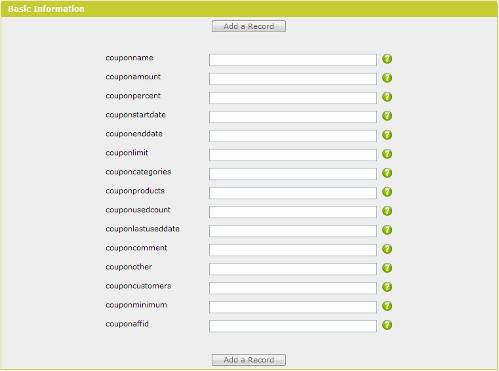Select the couponaffid input field
The width and height of the screenshot is (499, 371).
pos(293,326)
